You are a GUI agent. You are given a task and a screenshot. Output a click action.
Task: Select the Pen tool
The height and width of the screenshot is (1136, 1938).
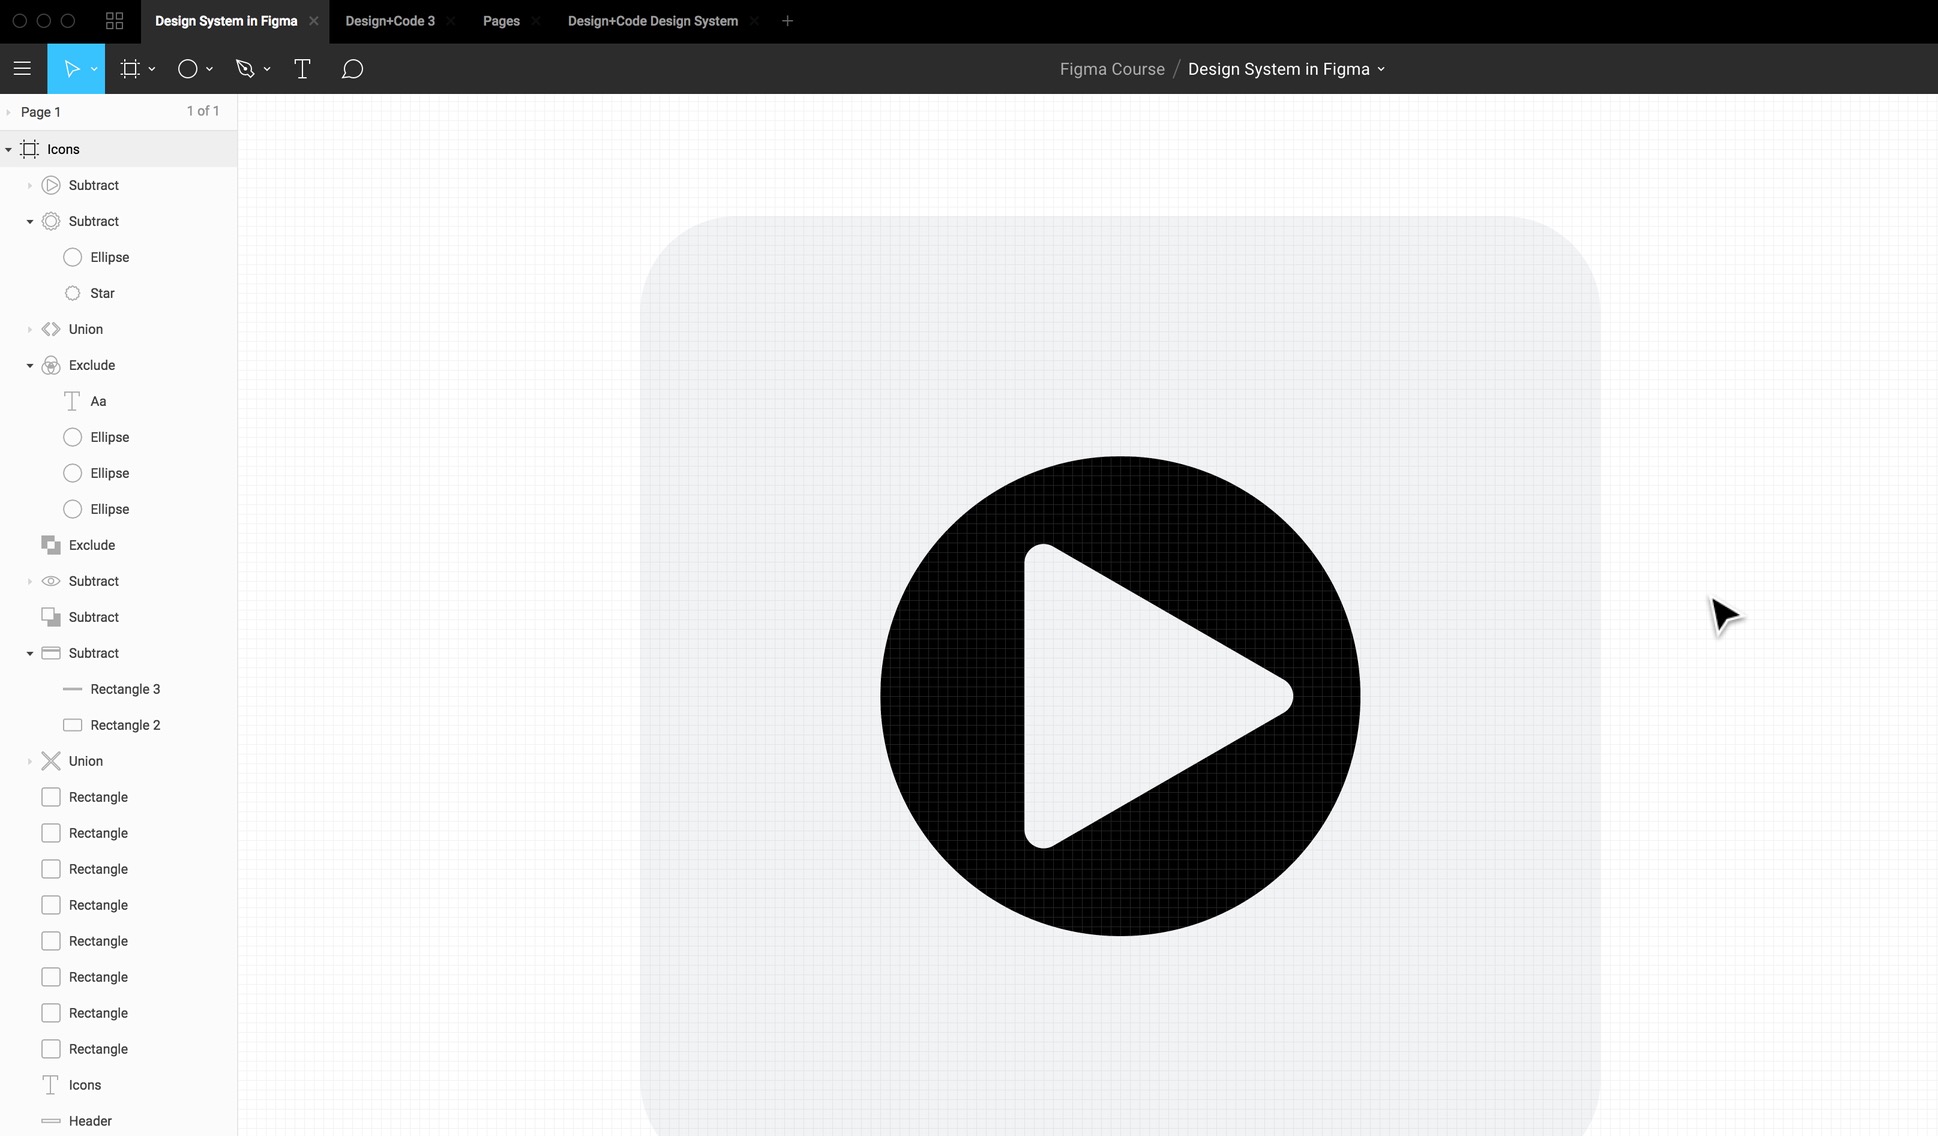(245, 69)
